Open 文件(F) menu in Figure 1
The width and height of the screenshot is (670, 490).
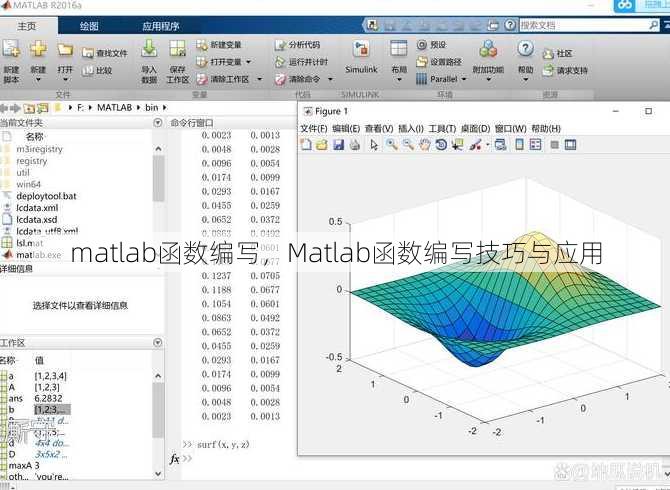pos(314,129)
